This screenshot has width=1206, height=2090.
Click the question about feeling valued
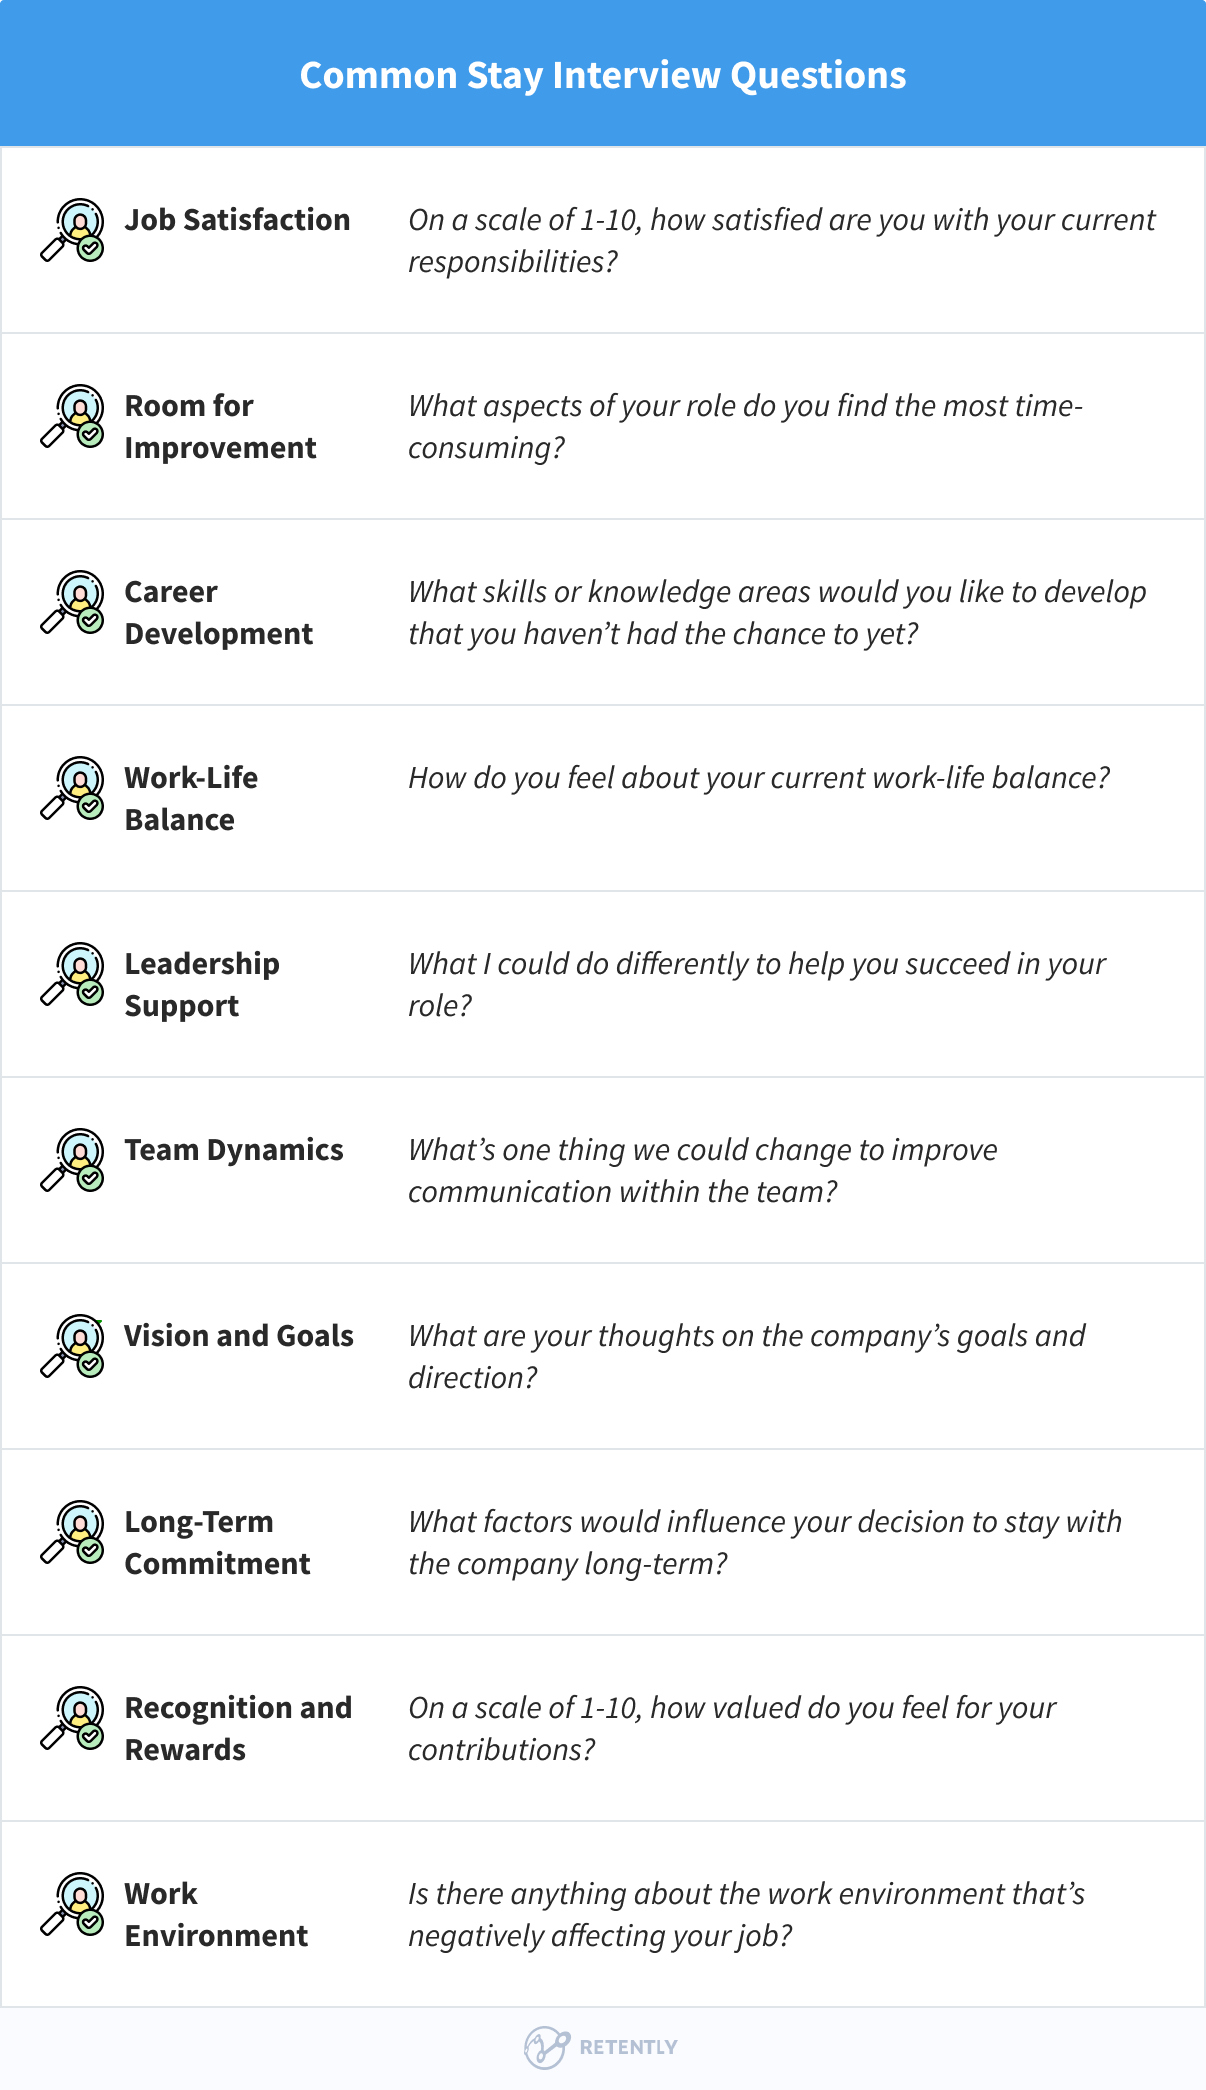click(x=731, y=1728)
